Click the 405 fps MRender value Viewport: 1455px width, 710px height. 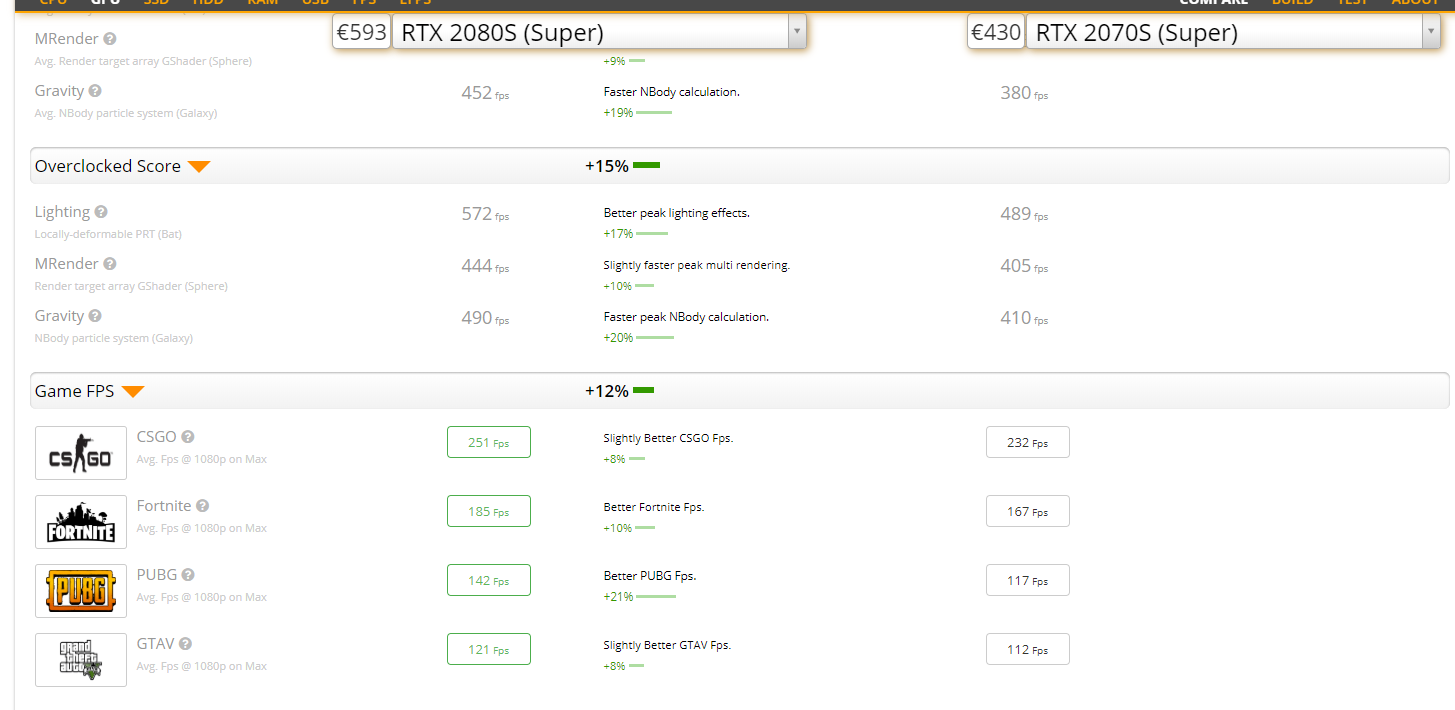click(1024, 266)
